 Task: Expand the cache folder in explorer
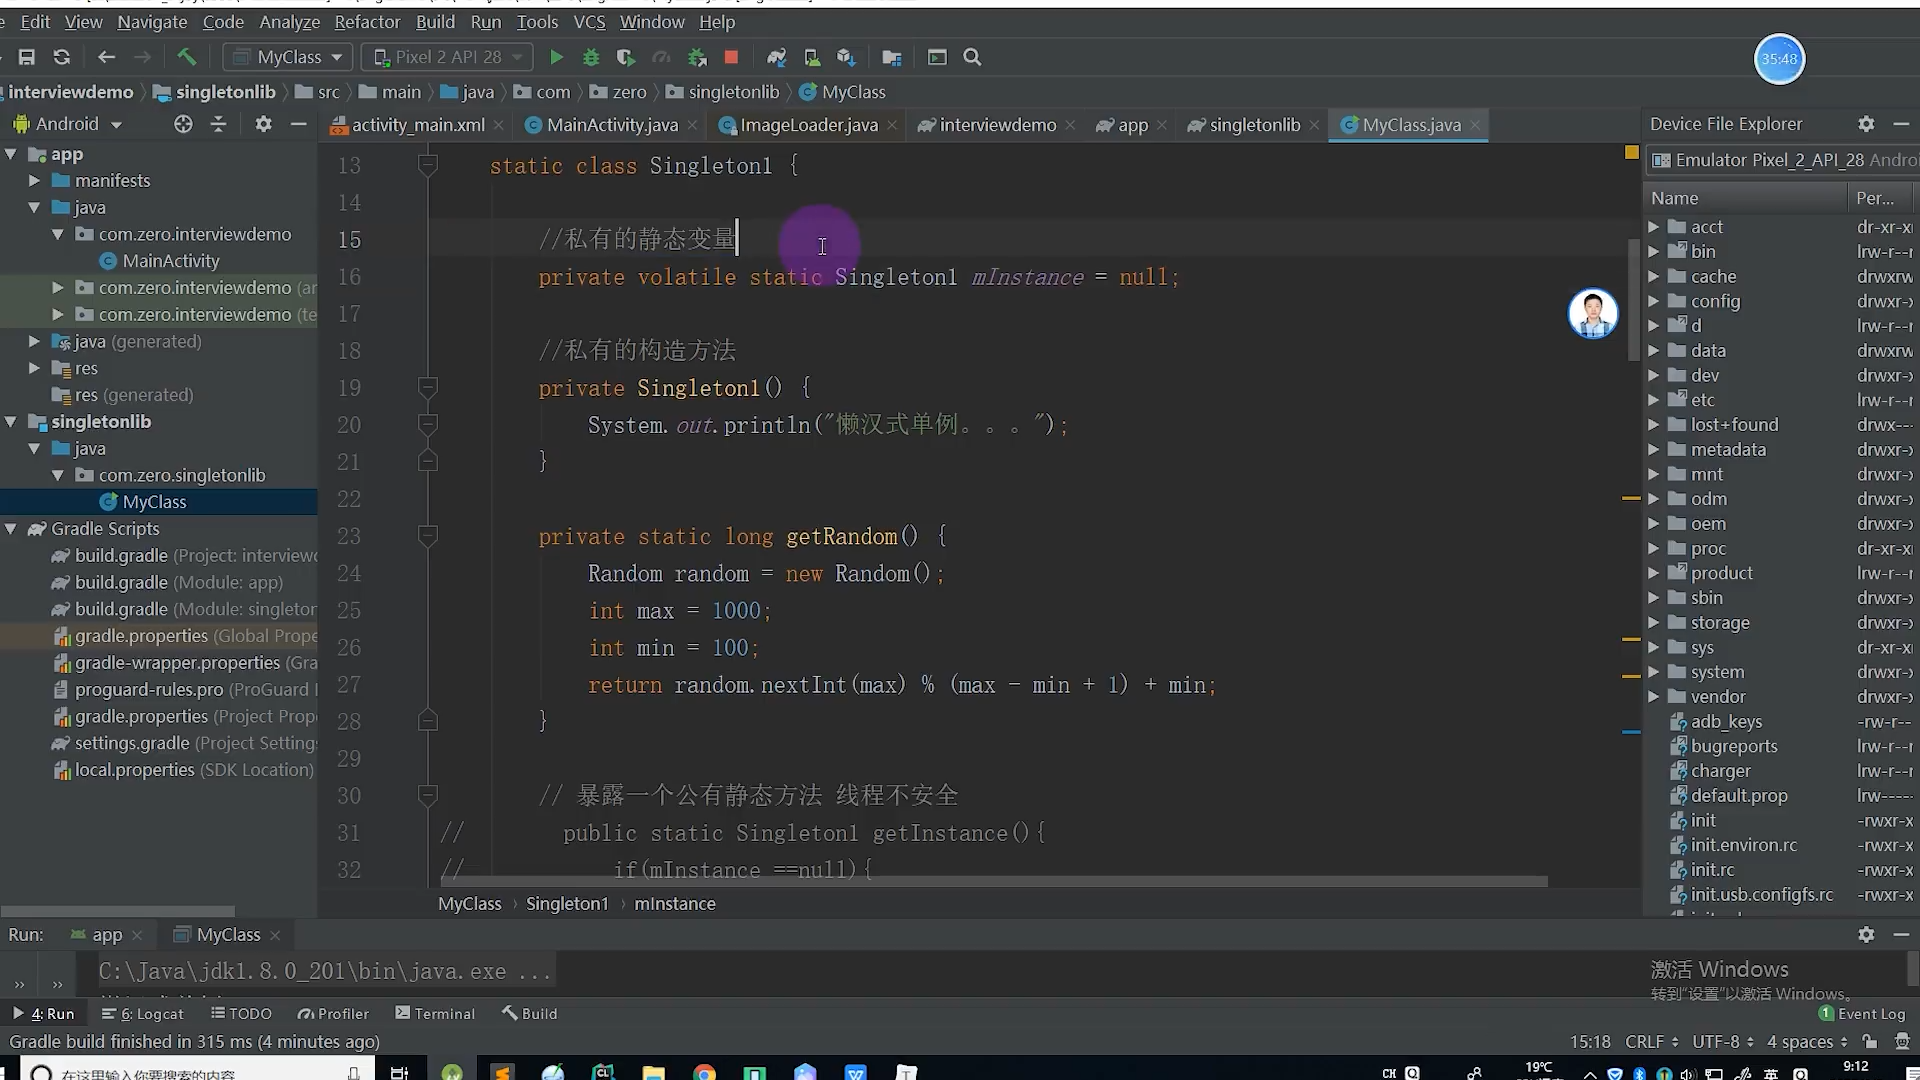(1654, 277)
